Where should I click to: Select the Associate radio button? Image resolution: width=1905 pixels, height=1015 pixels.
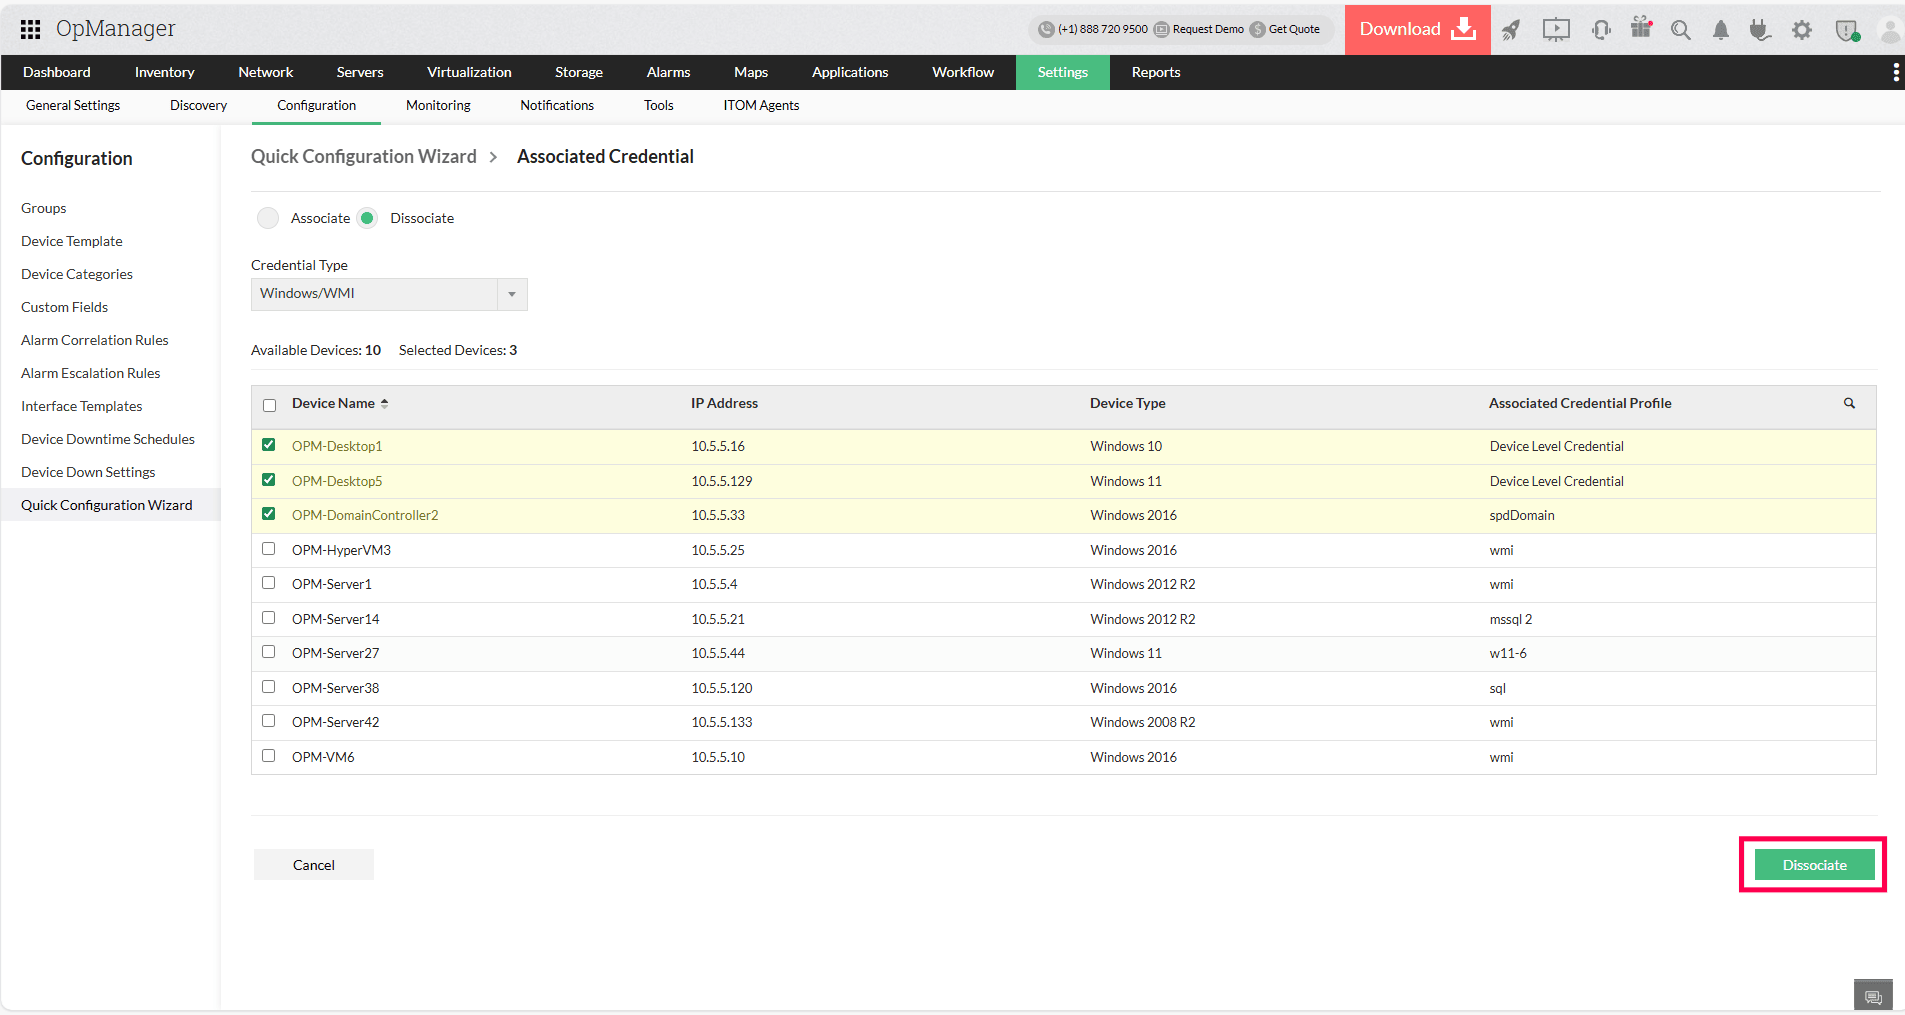click(x=267, y=218)
